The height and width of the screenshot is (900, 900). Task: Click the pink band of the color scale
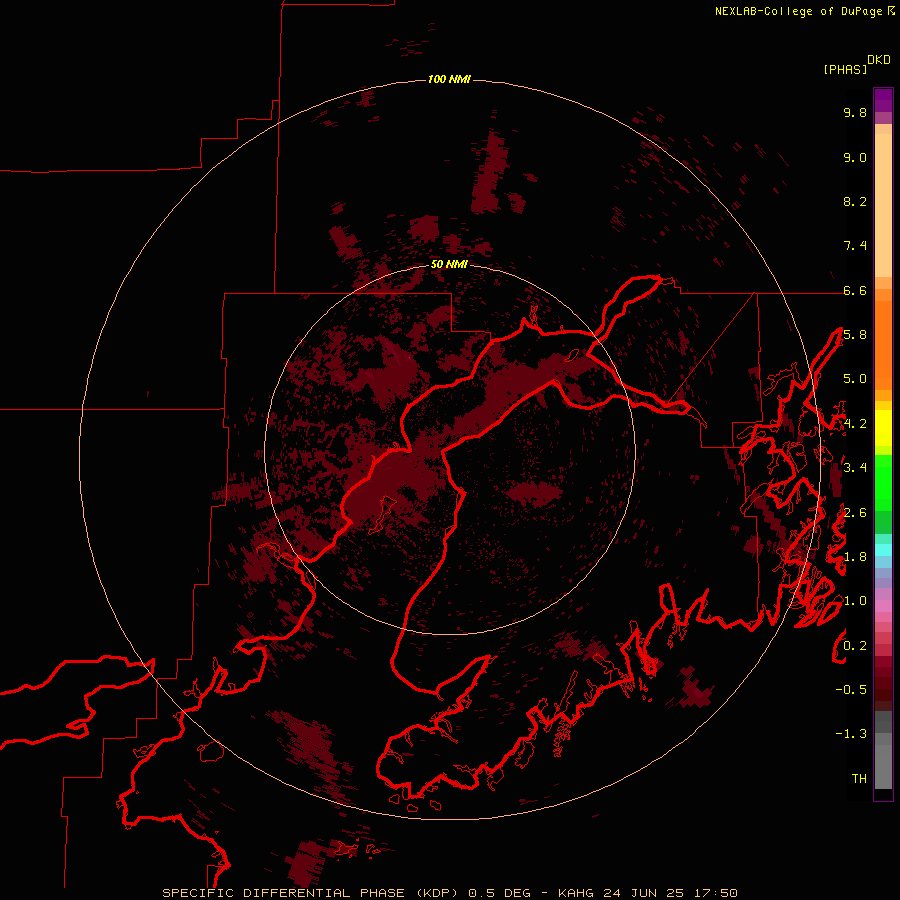(x=883, y=606)
